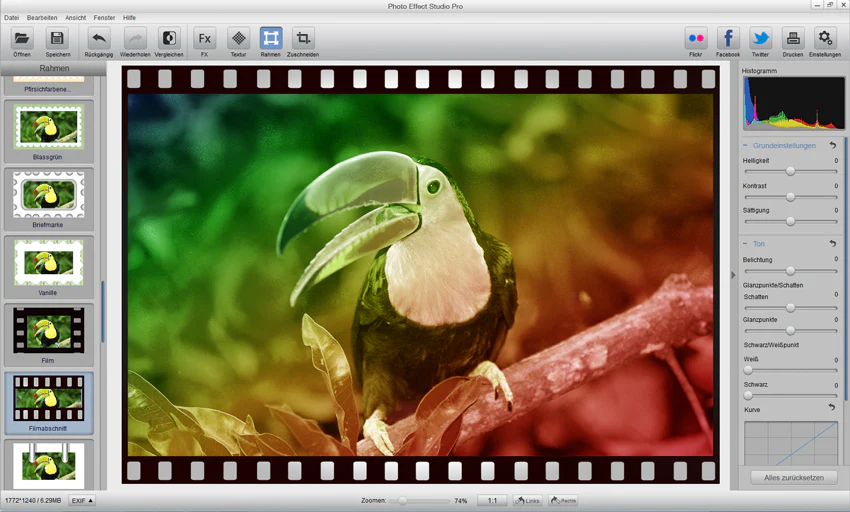Share photo to Facebook

(x=728, y=39)
